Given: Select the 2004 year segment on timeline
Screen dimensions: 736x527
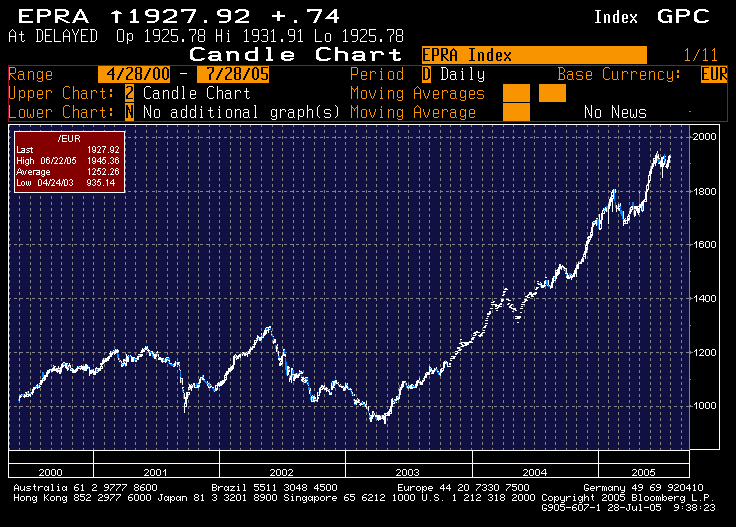Looking at the screenshot, I should tap(535, 471).
